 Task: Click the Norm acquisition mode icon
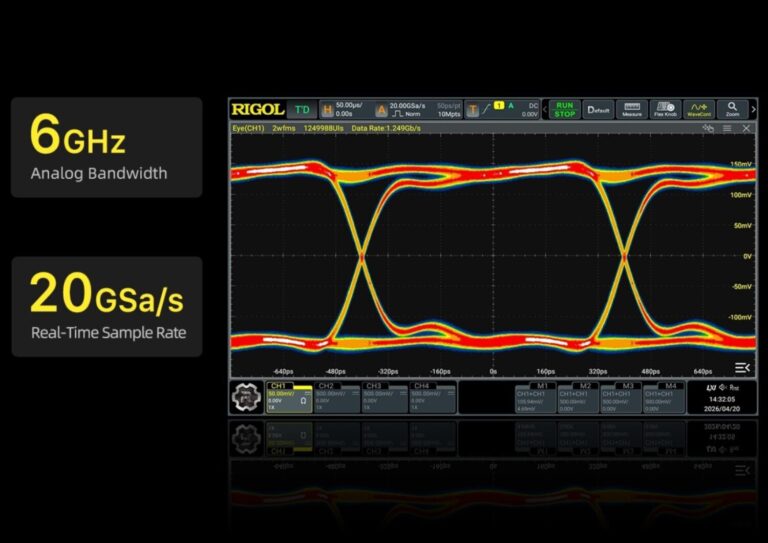click(406, 114)
